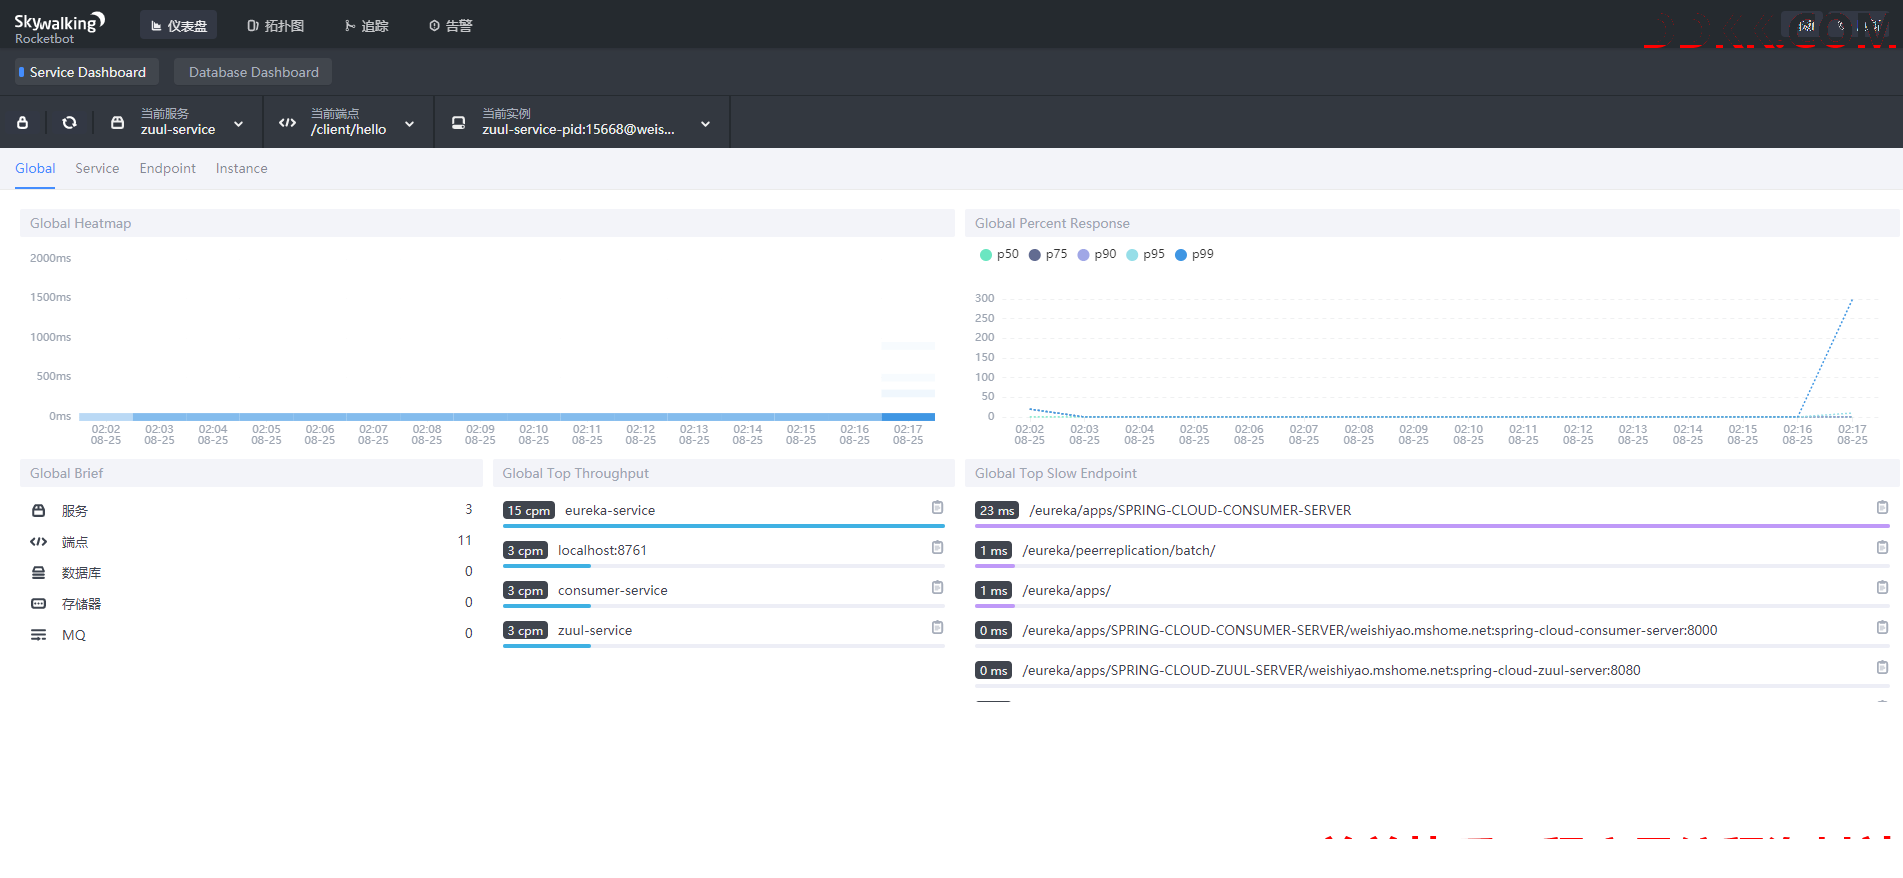This screenshot has width=1903, height=878.
Task: Click the Global Heatmap panel title
Action: (80, 223)
